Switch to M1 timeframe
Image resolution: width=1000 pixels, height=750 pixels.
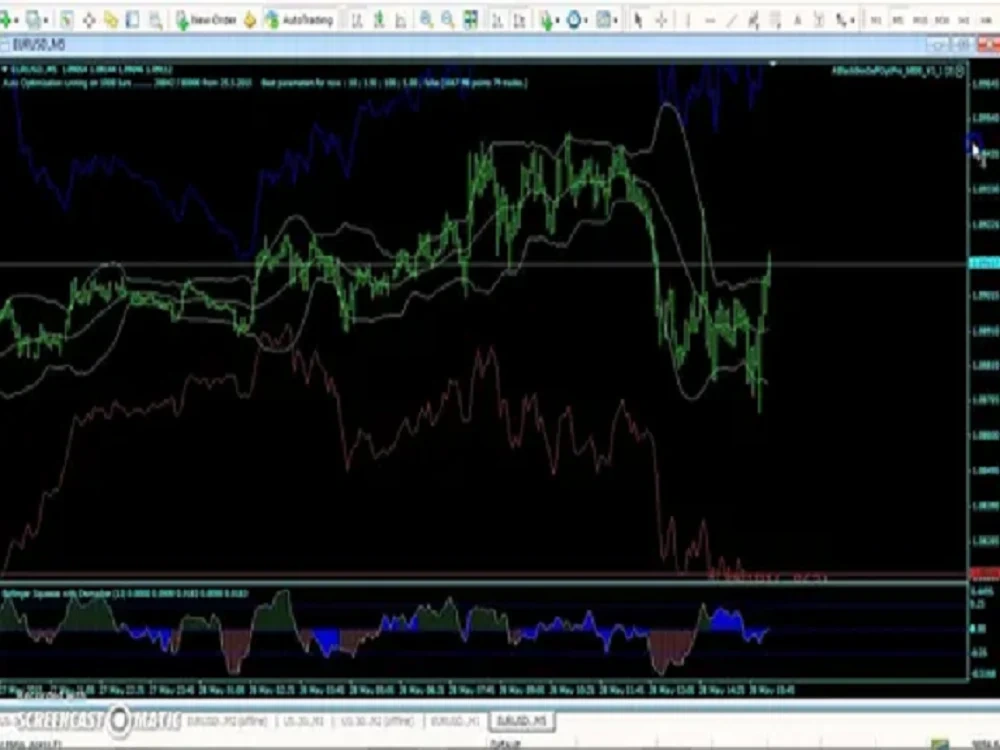point(876,20)
